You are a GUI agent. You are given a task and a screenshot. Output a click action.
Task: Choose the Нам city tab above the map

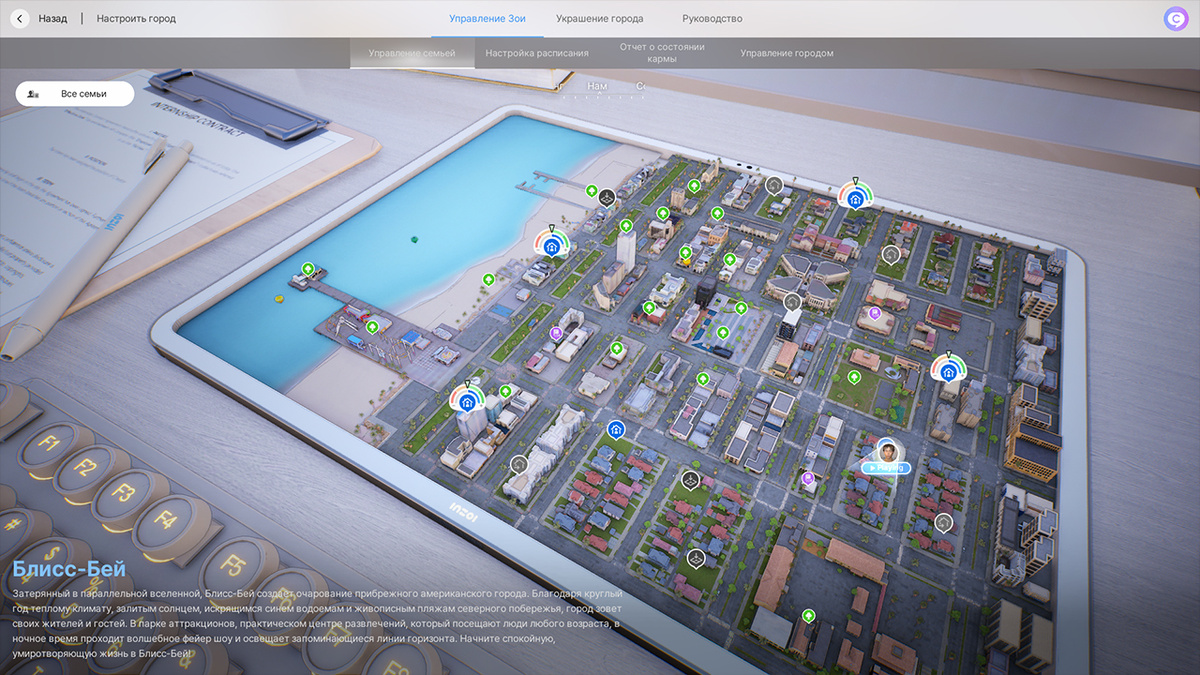click(597, 87)
